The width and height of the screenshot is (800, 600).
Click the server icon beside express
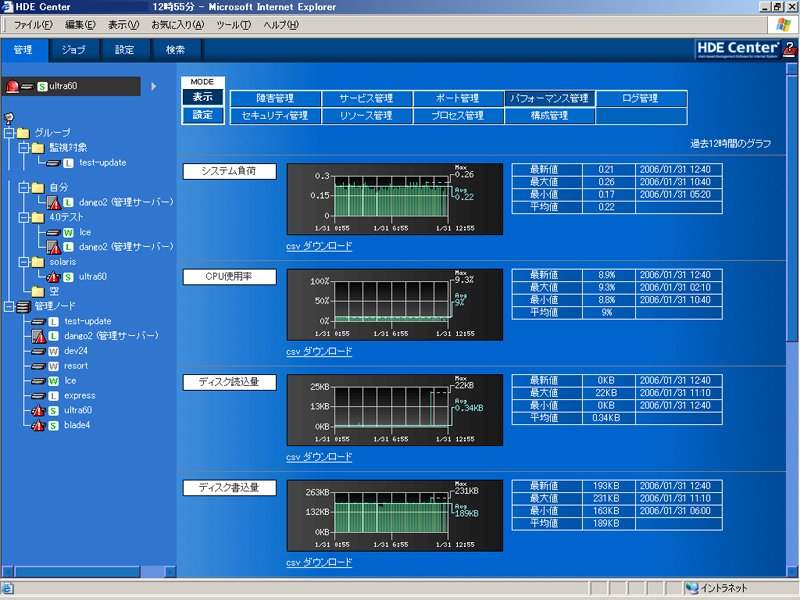pos(38,396)
